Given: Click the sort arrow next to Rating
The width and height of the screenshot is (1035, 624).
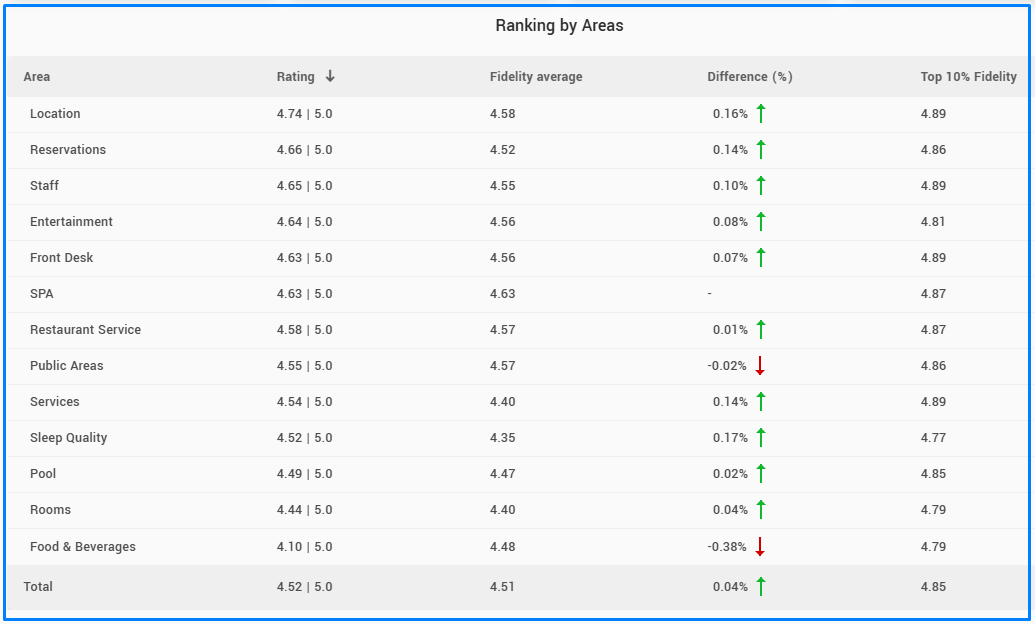Looking at the screenshot, I should (330, 76).
